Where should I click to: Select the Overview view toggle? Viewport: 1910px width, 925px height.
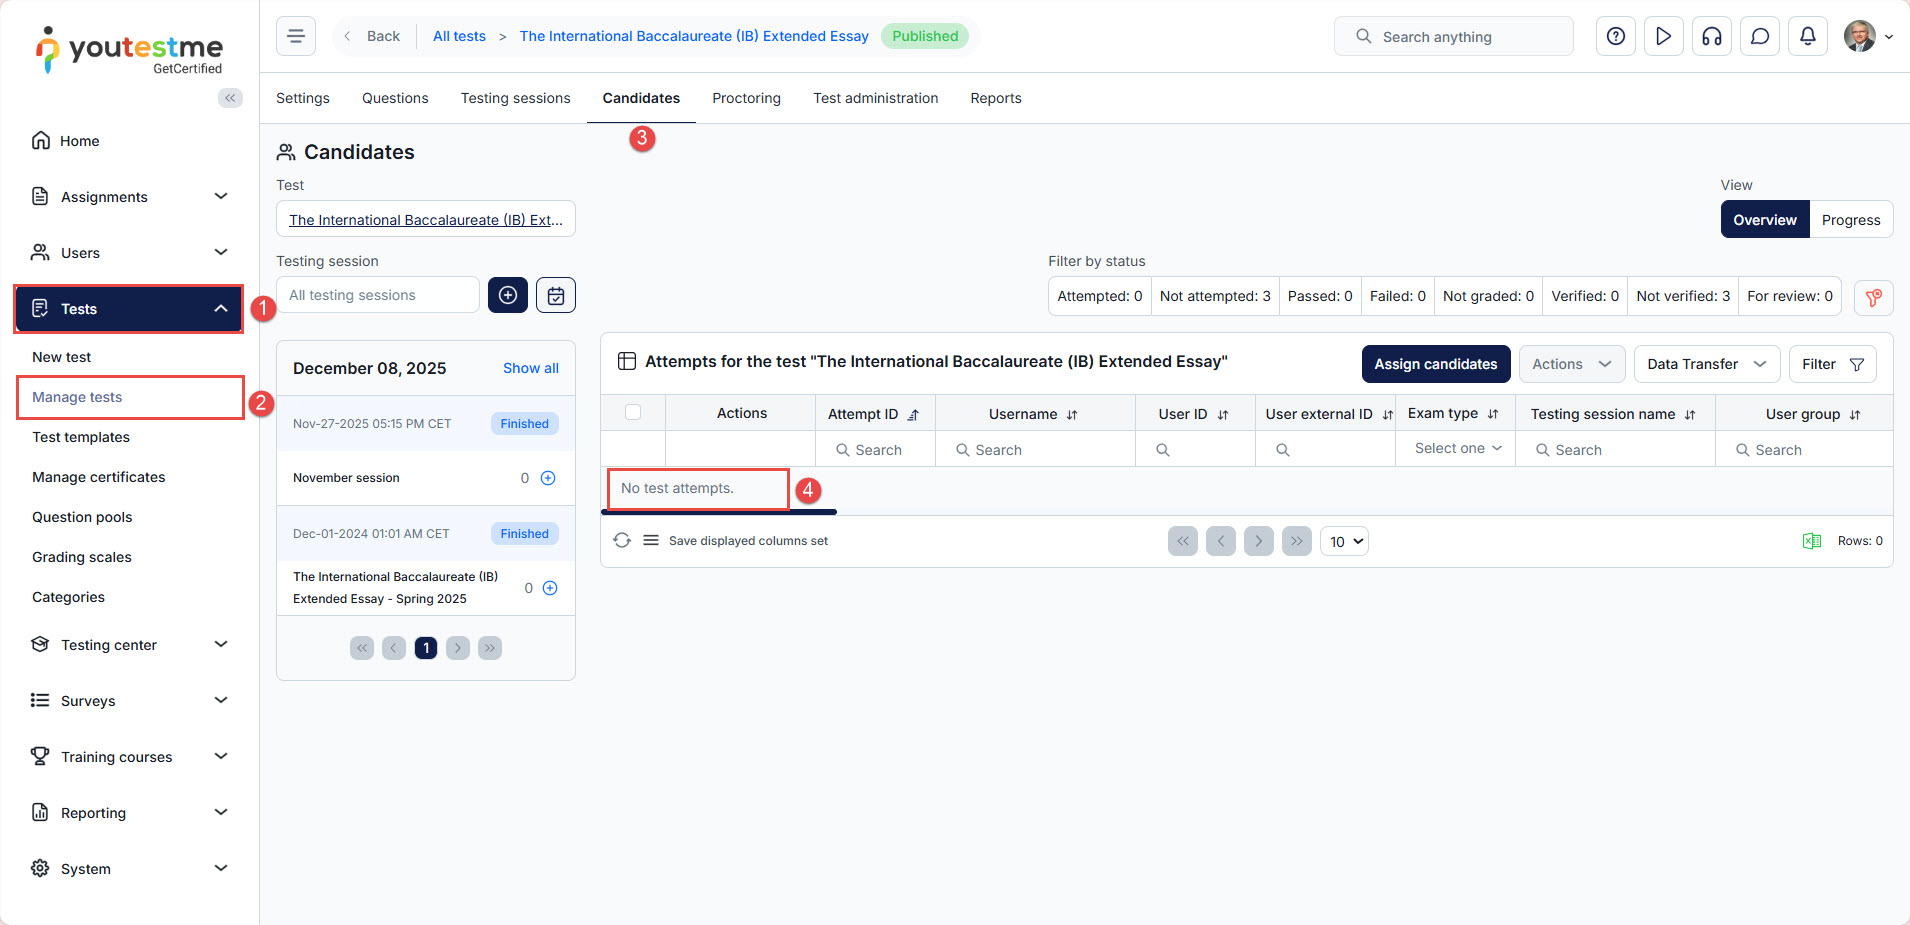pos(1764,220)
